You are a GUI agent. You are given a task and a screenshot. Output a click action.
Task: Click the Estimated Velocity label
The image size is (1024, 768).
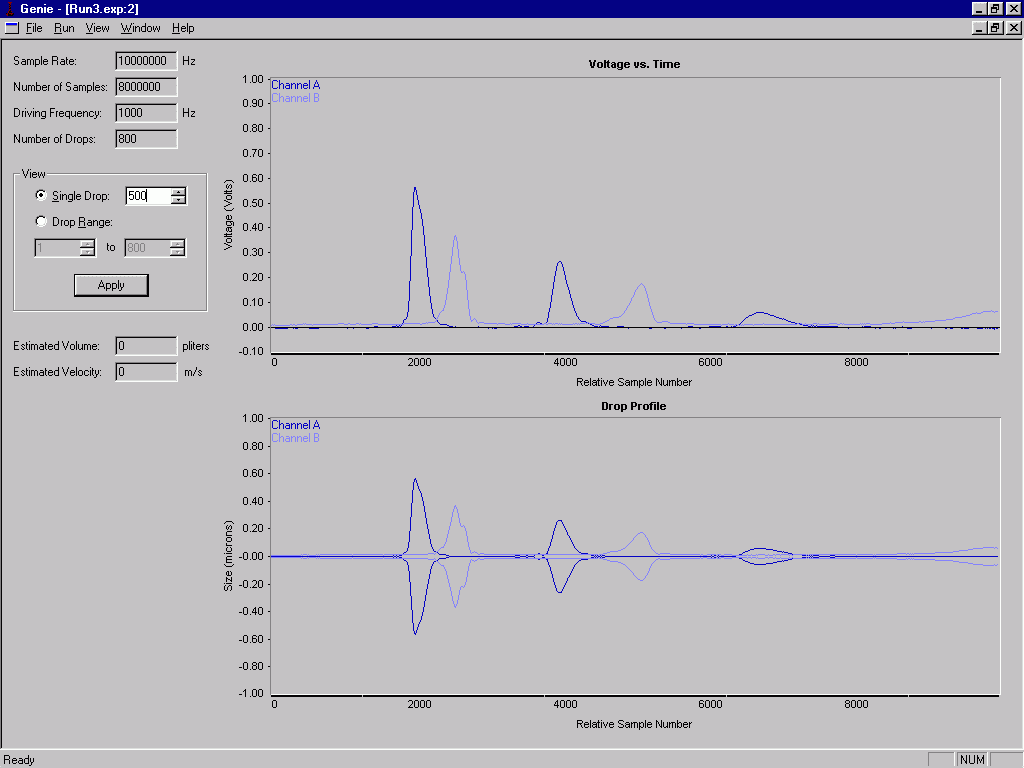click(57, 372)
